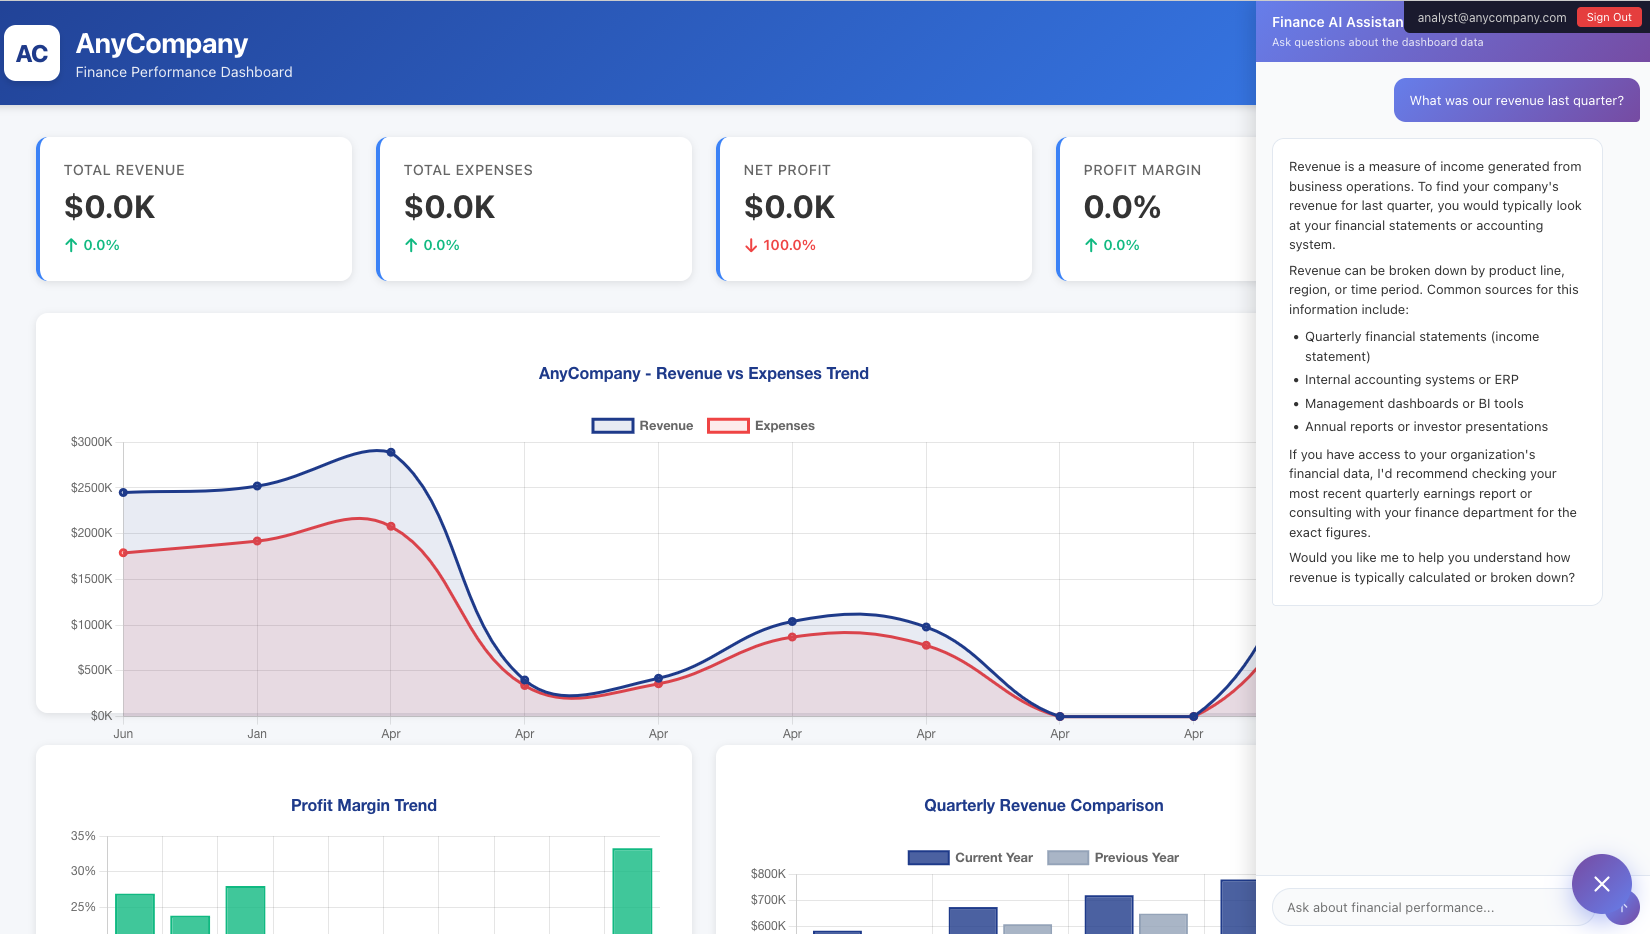1650x934 pixels.
Task: Click the Revenue data point at Jun
Action: (123, 492)
